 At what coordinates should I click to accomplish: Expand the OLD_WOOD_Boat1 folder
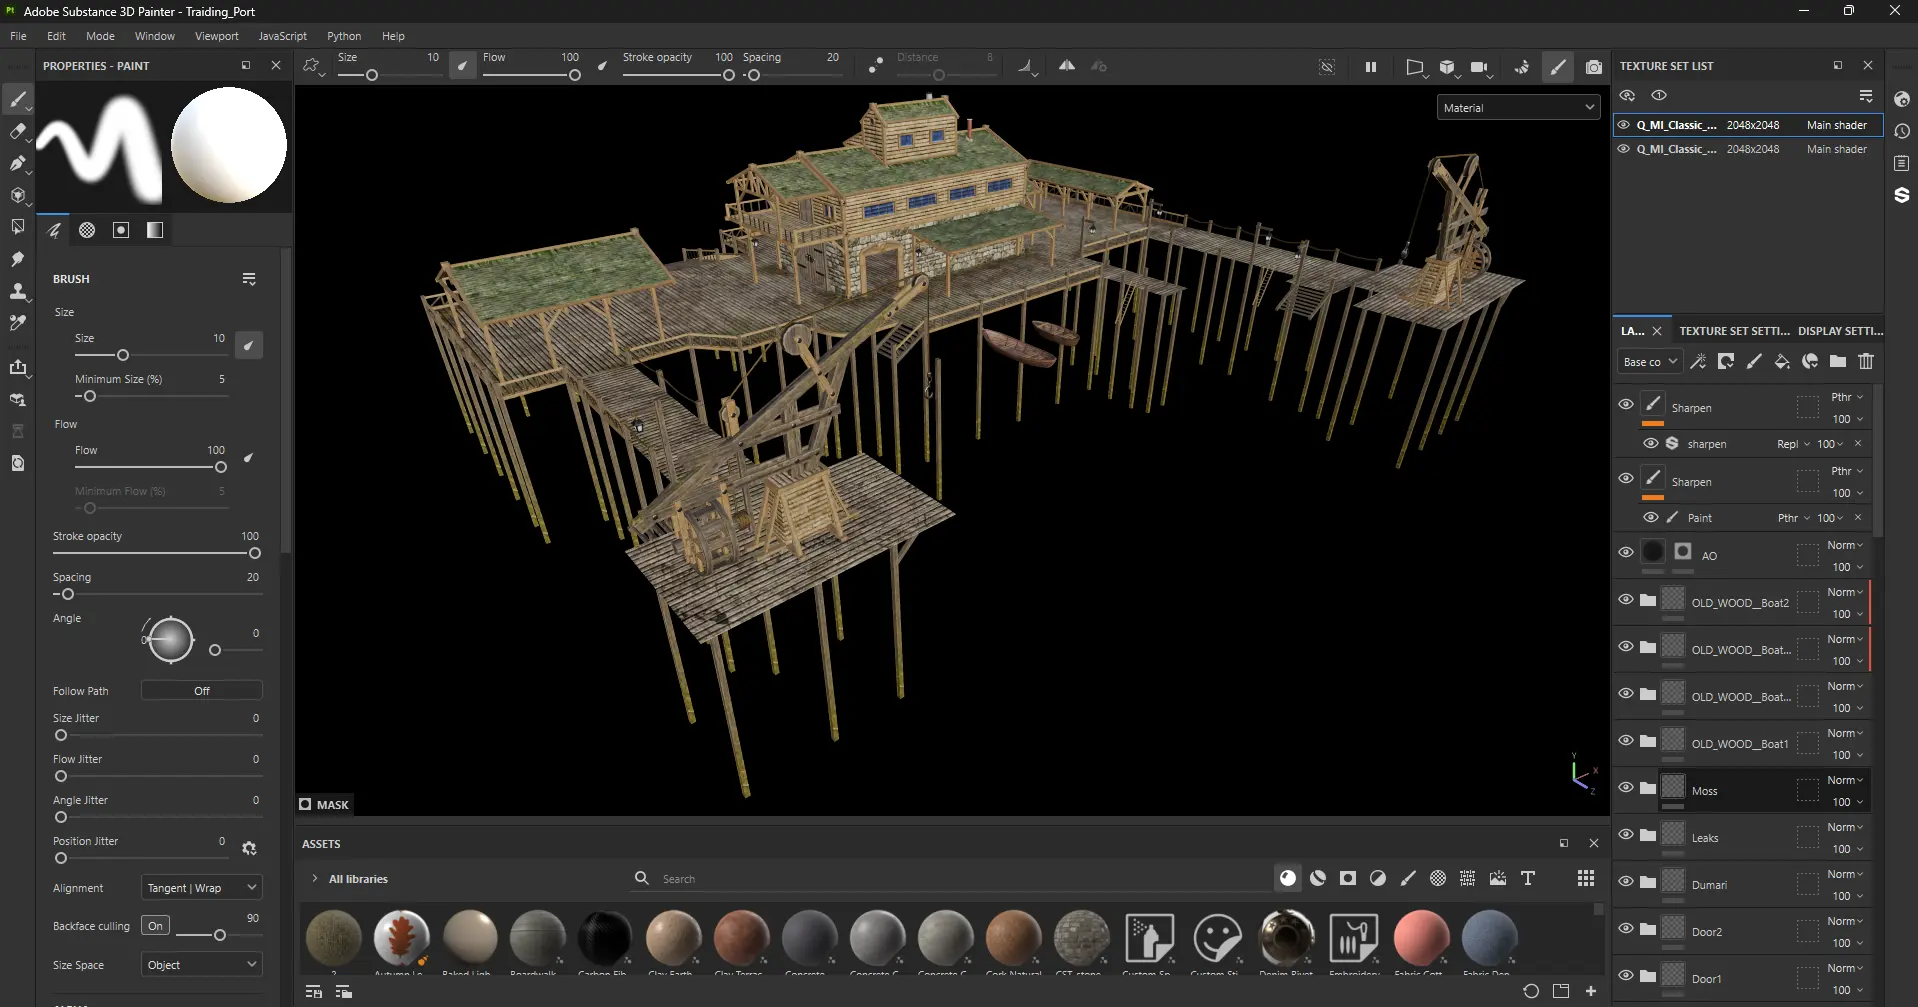point(1648,741)
